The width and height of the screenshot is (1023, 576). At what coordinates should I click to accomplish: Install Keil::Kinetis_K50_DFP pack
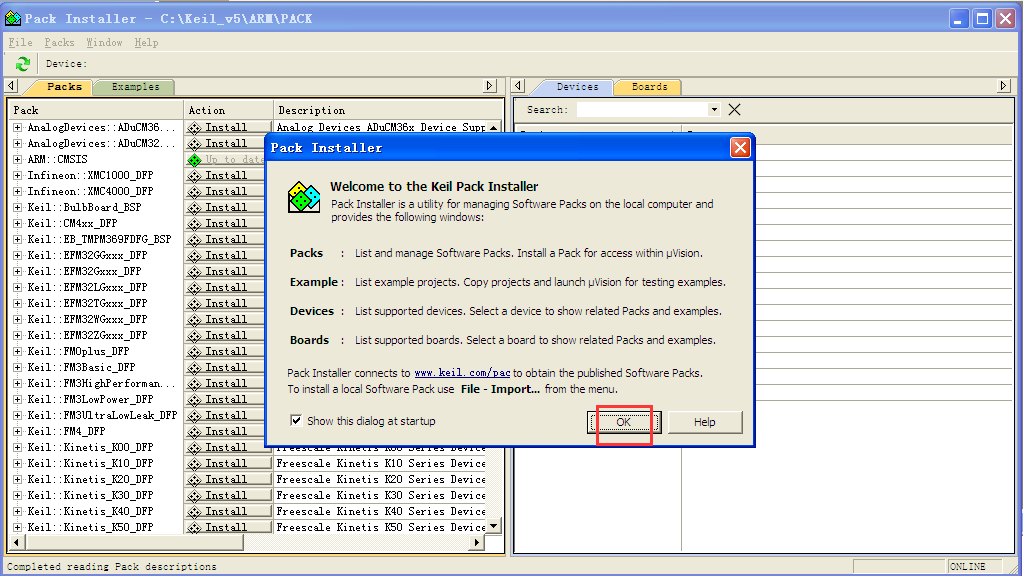point(228,527)
